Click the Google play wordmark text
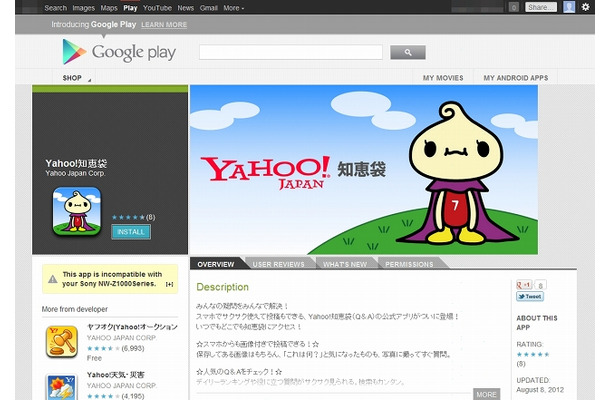610x400 pixels. (x=134, y=53)
